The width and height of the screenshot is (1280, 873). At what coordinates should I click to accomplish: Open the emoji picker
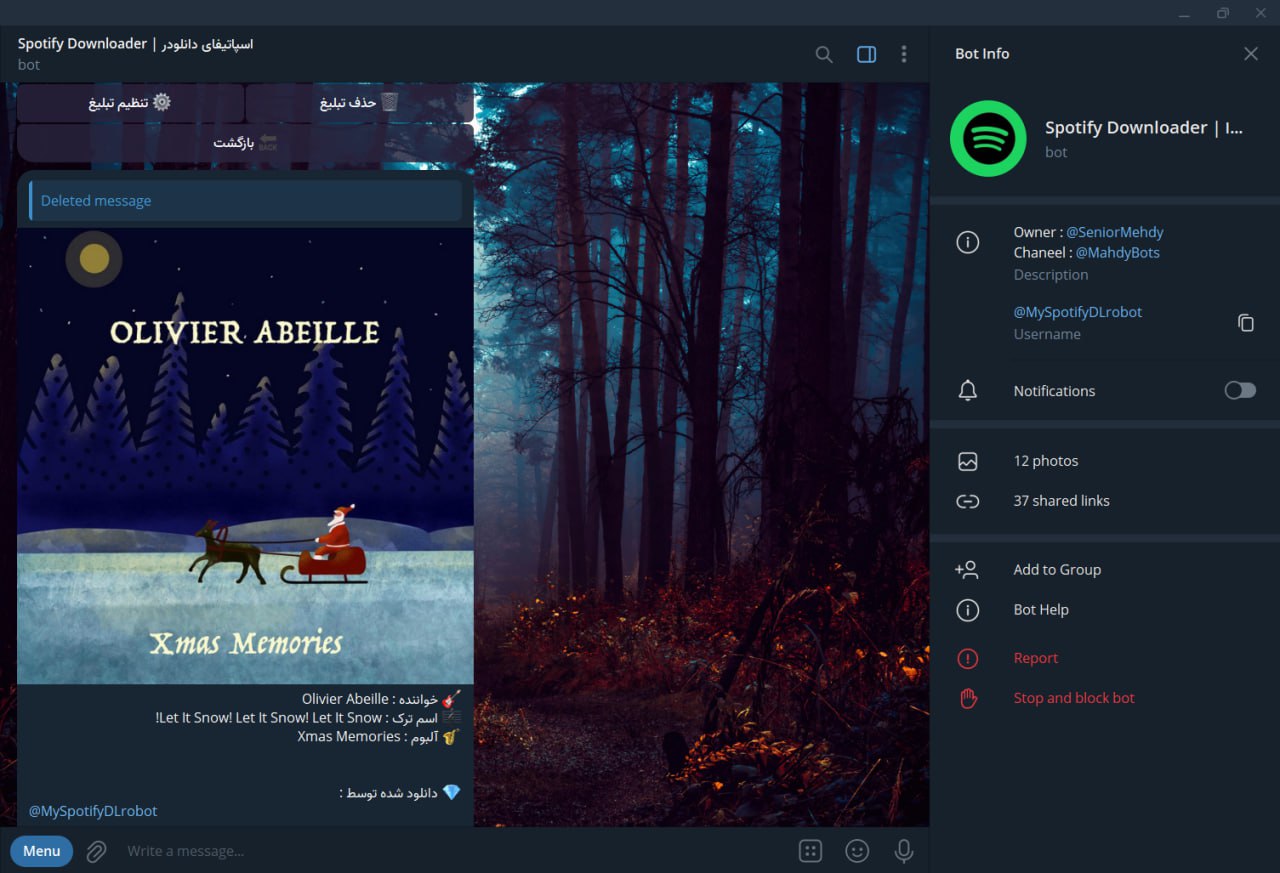857,851
